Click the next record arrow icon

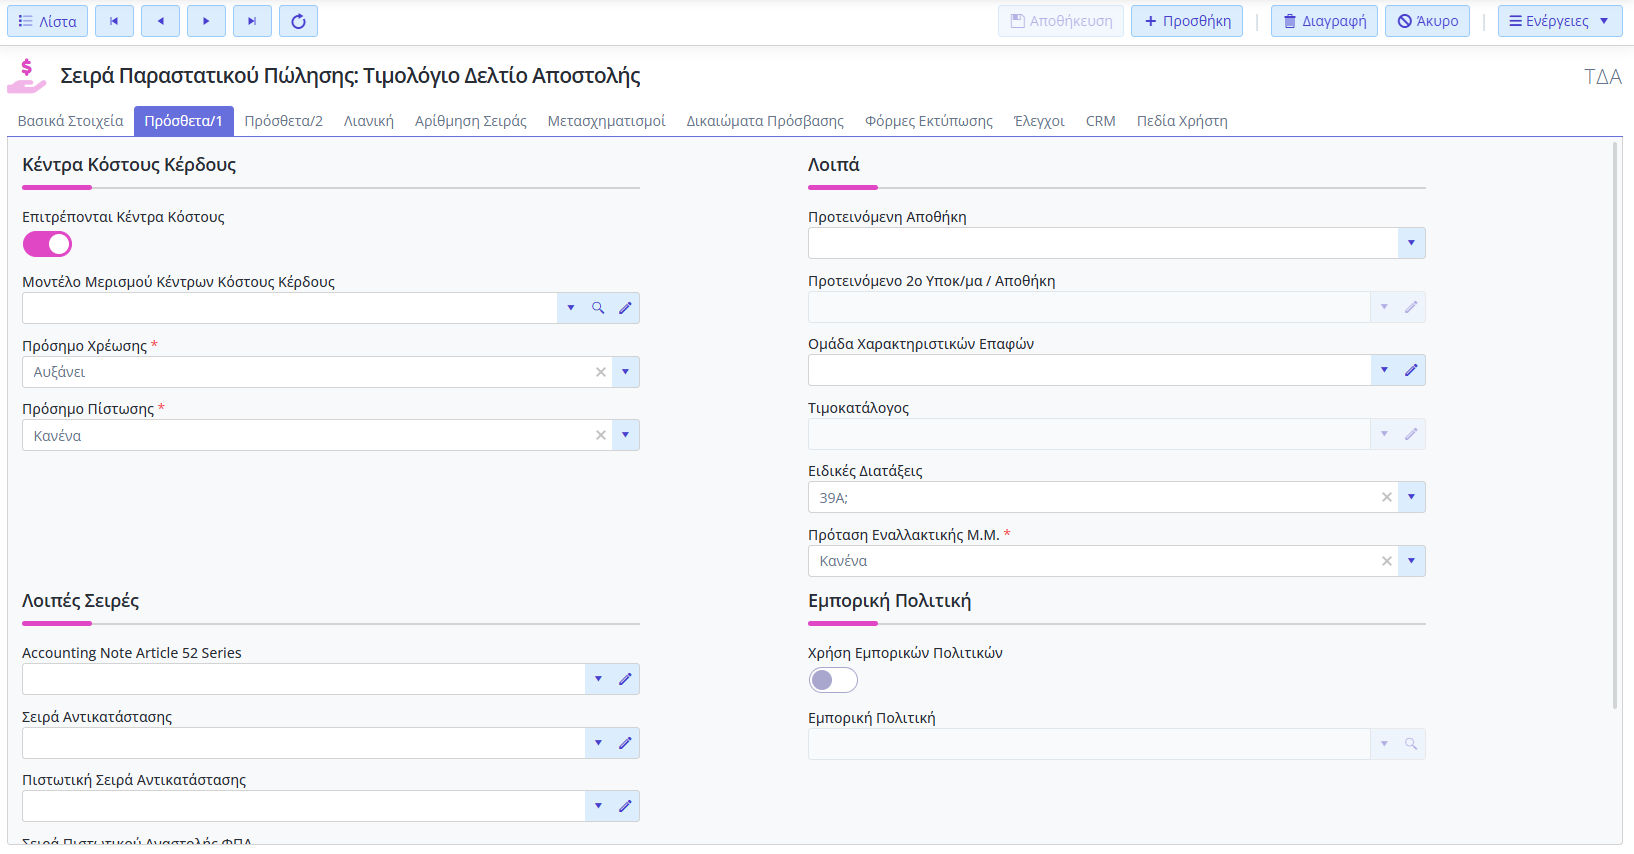pos(206,21)
